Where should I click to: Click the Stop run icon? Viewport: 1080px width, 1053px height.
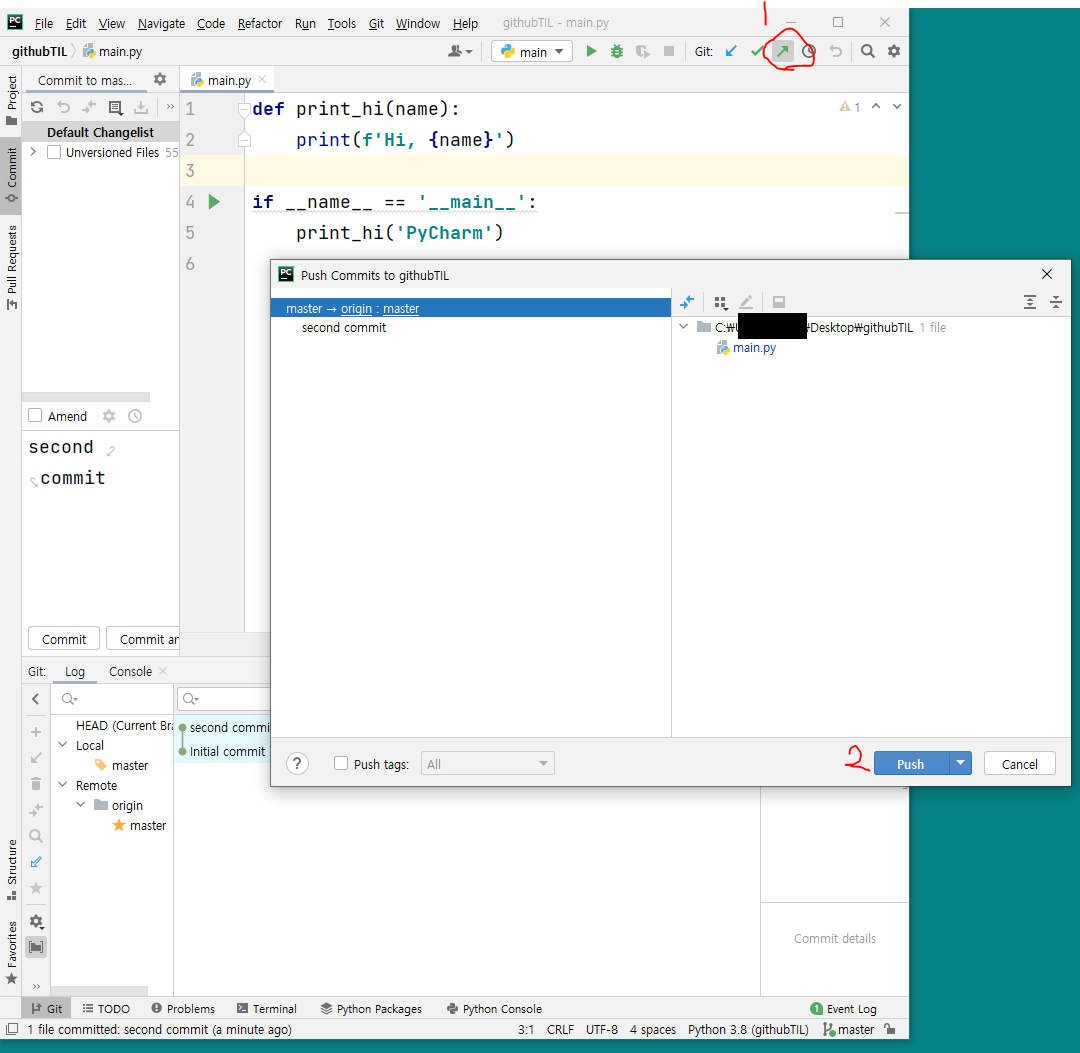click(x=668, y=51)
